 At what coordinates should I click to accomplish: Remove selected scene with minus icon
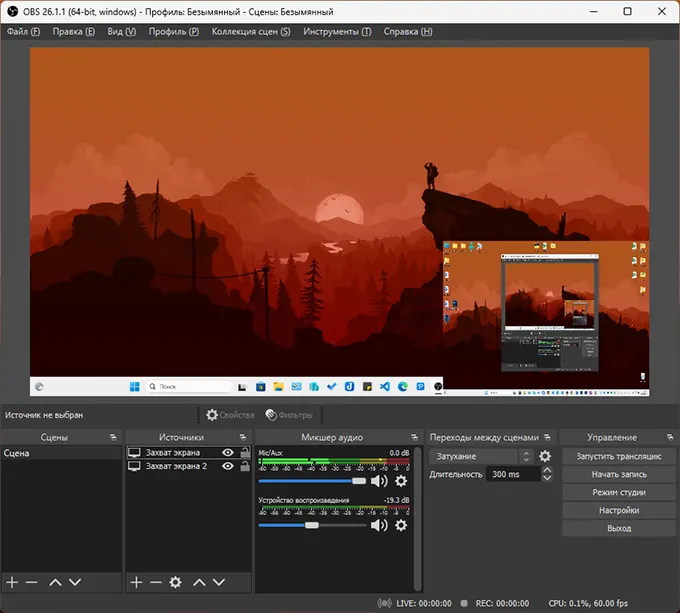coord(31,582)
